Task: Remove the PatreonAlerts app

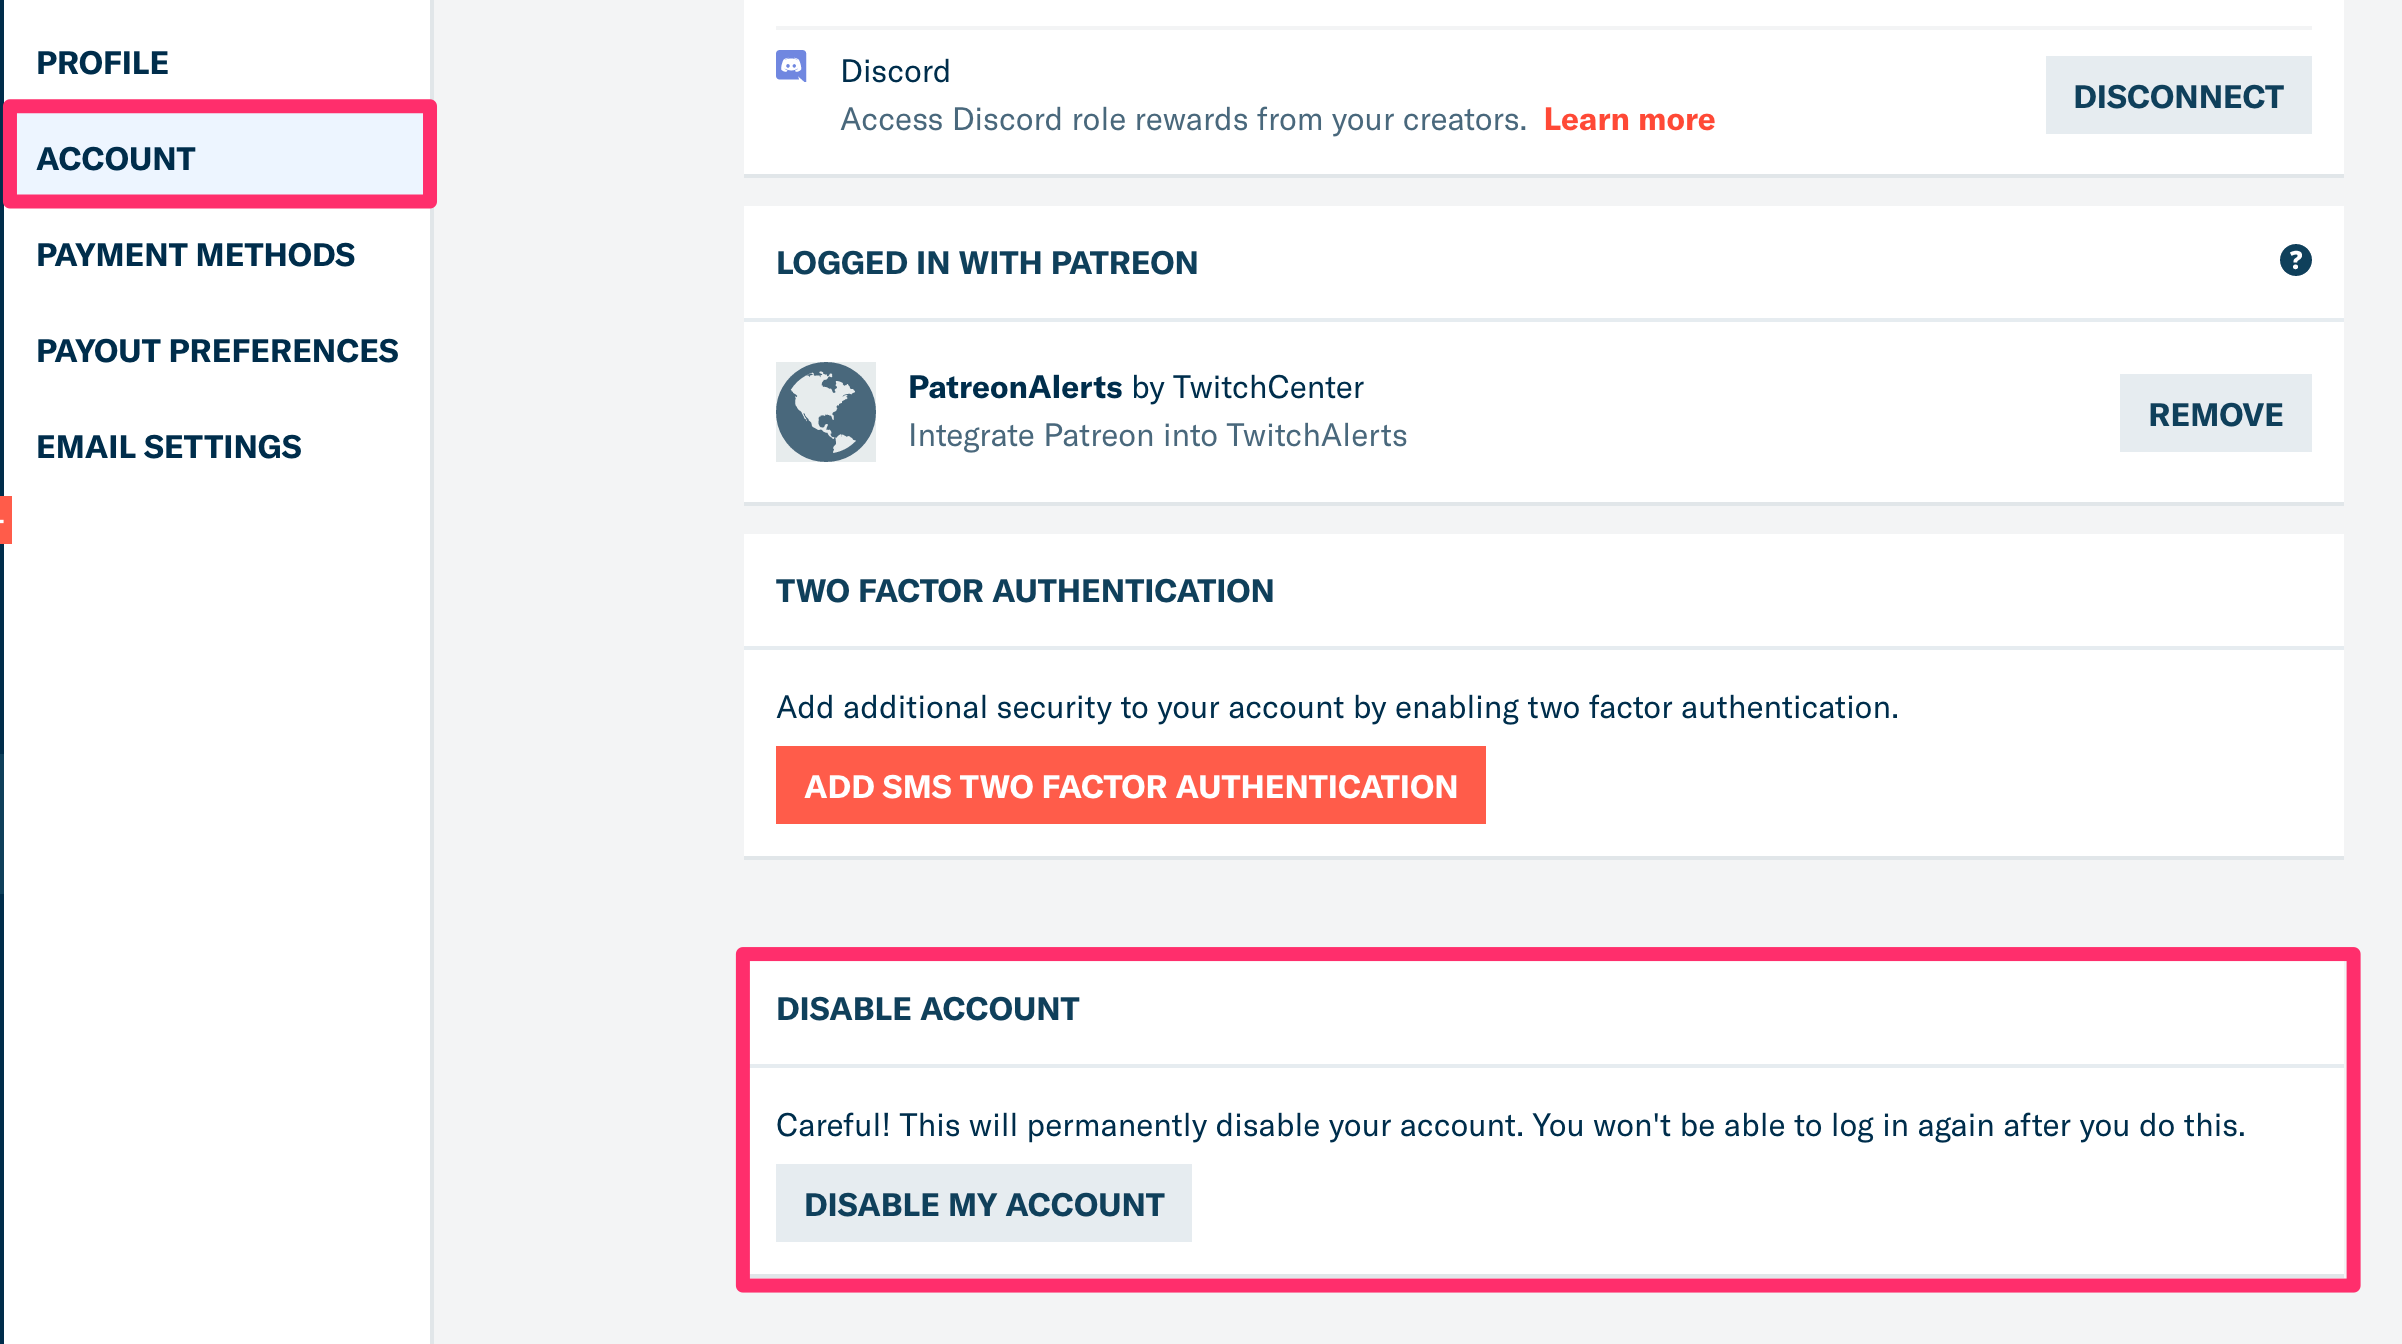Action: [x=2215, y=414]
